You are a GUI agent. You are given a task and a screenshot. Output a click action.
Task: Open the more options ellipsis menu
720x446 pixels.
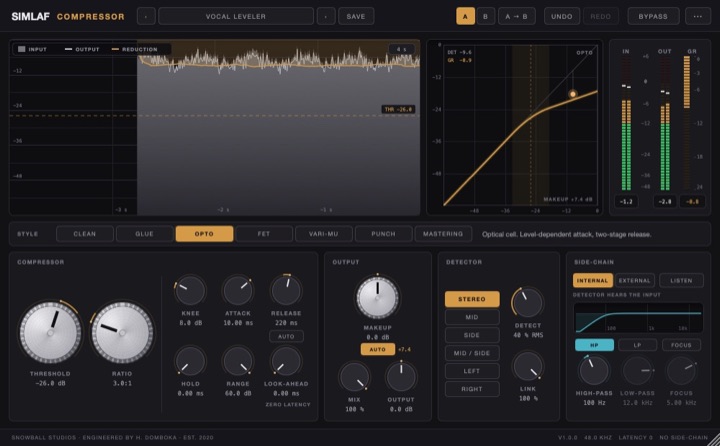[x=698, y=17]
